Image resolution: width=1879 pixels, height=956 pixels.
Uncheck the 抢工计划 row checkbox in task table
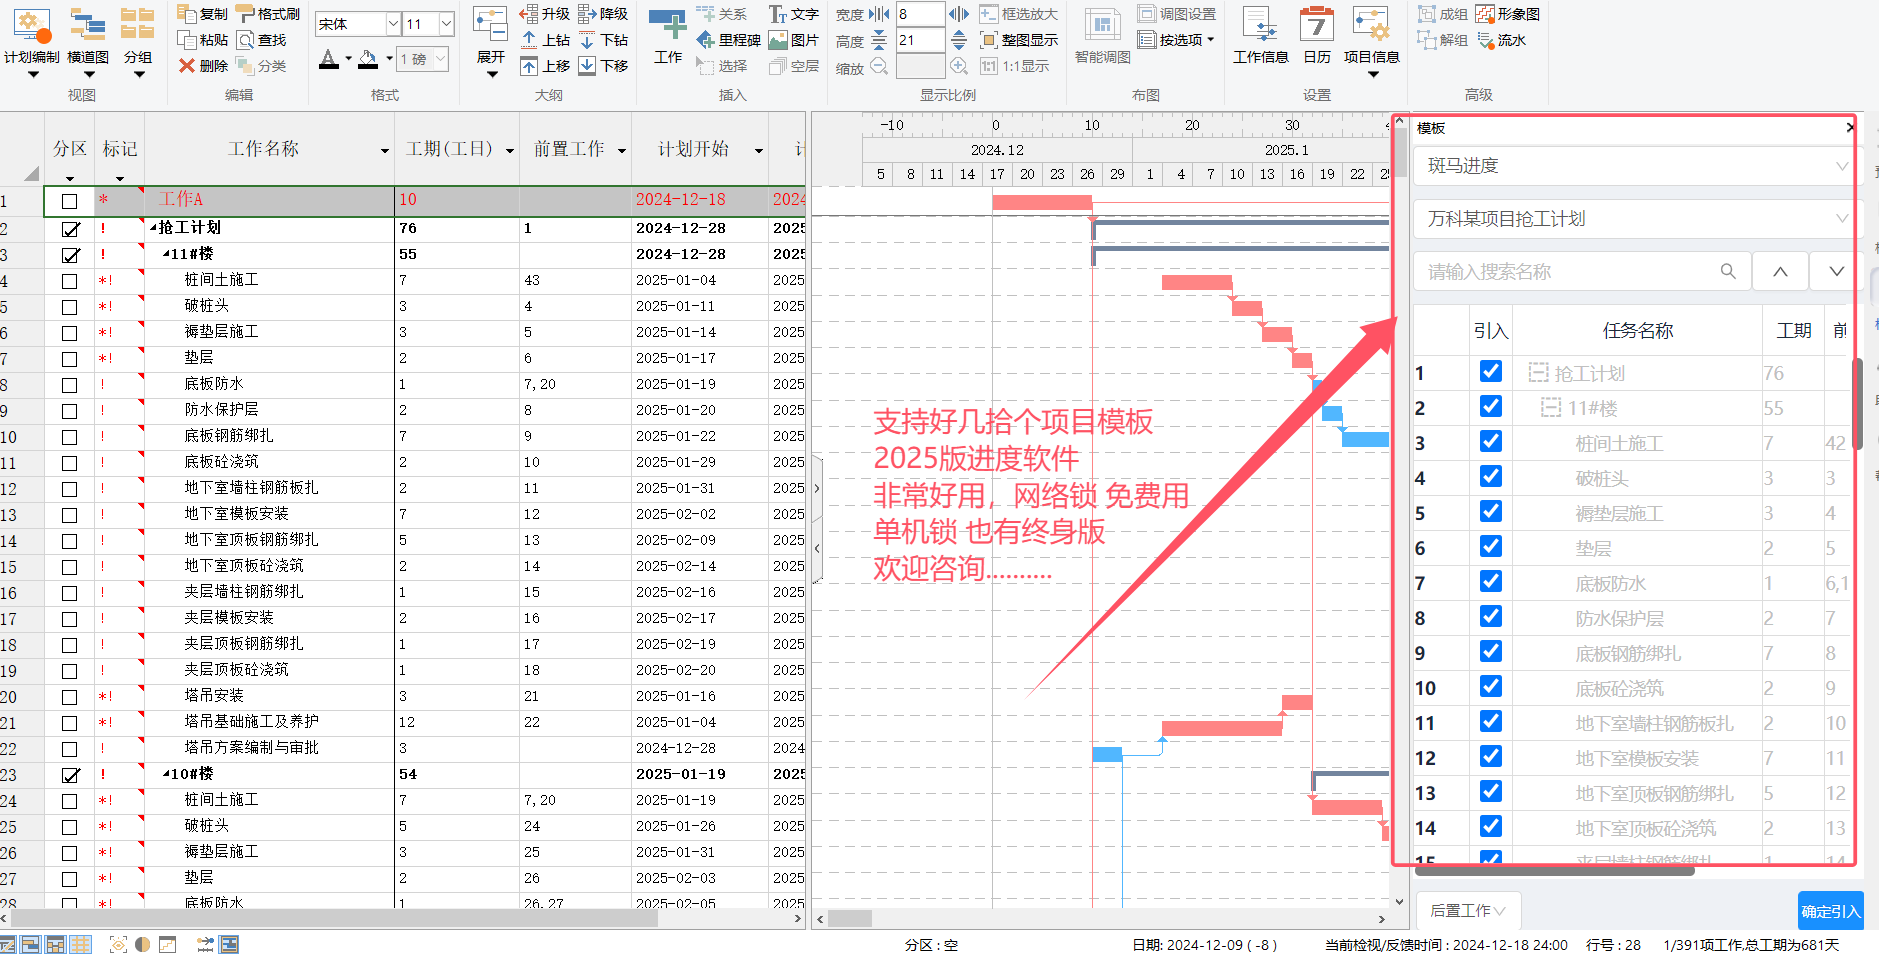pos(70,229)
